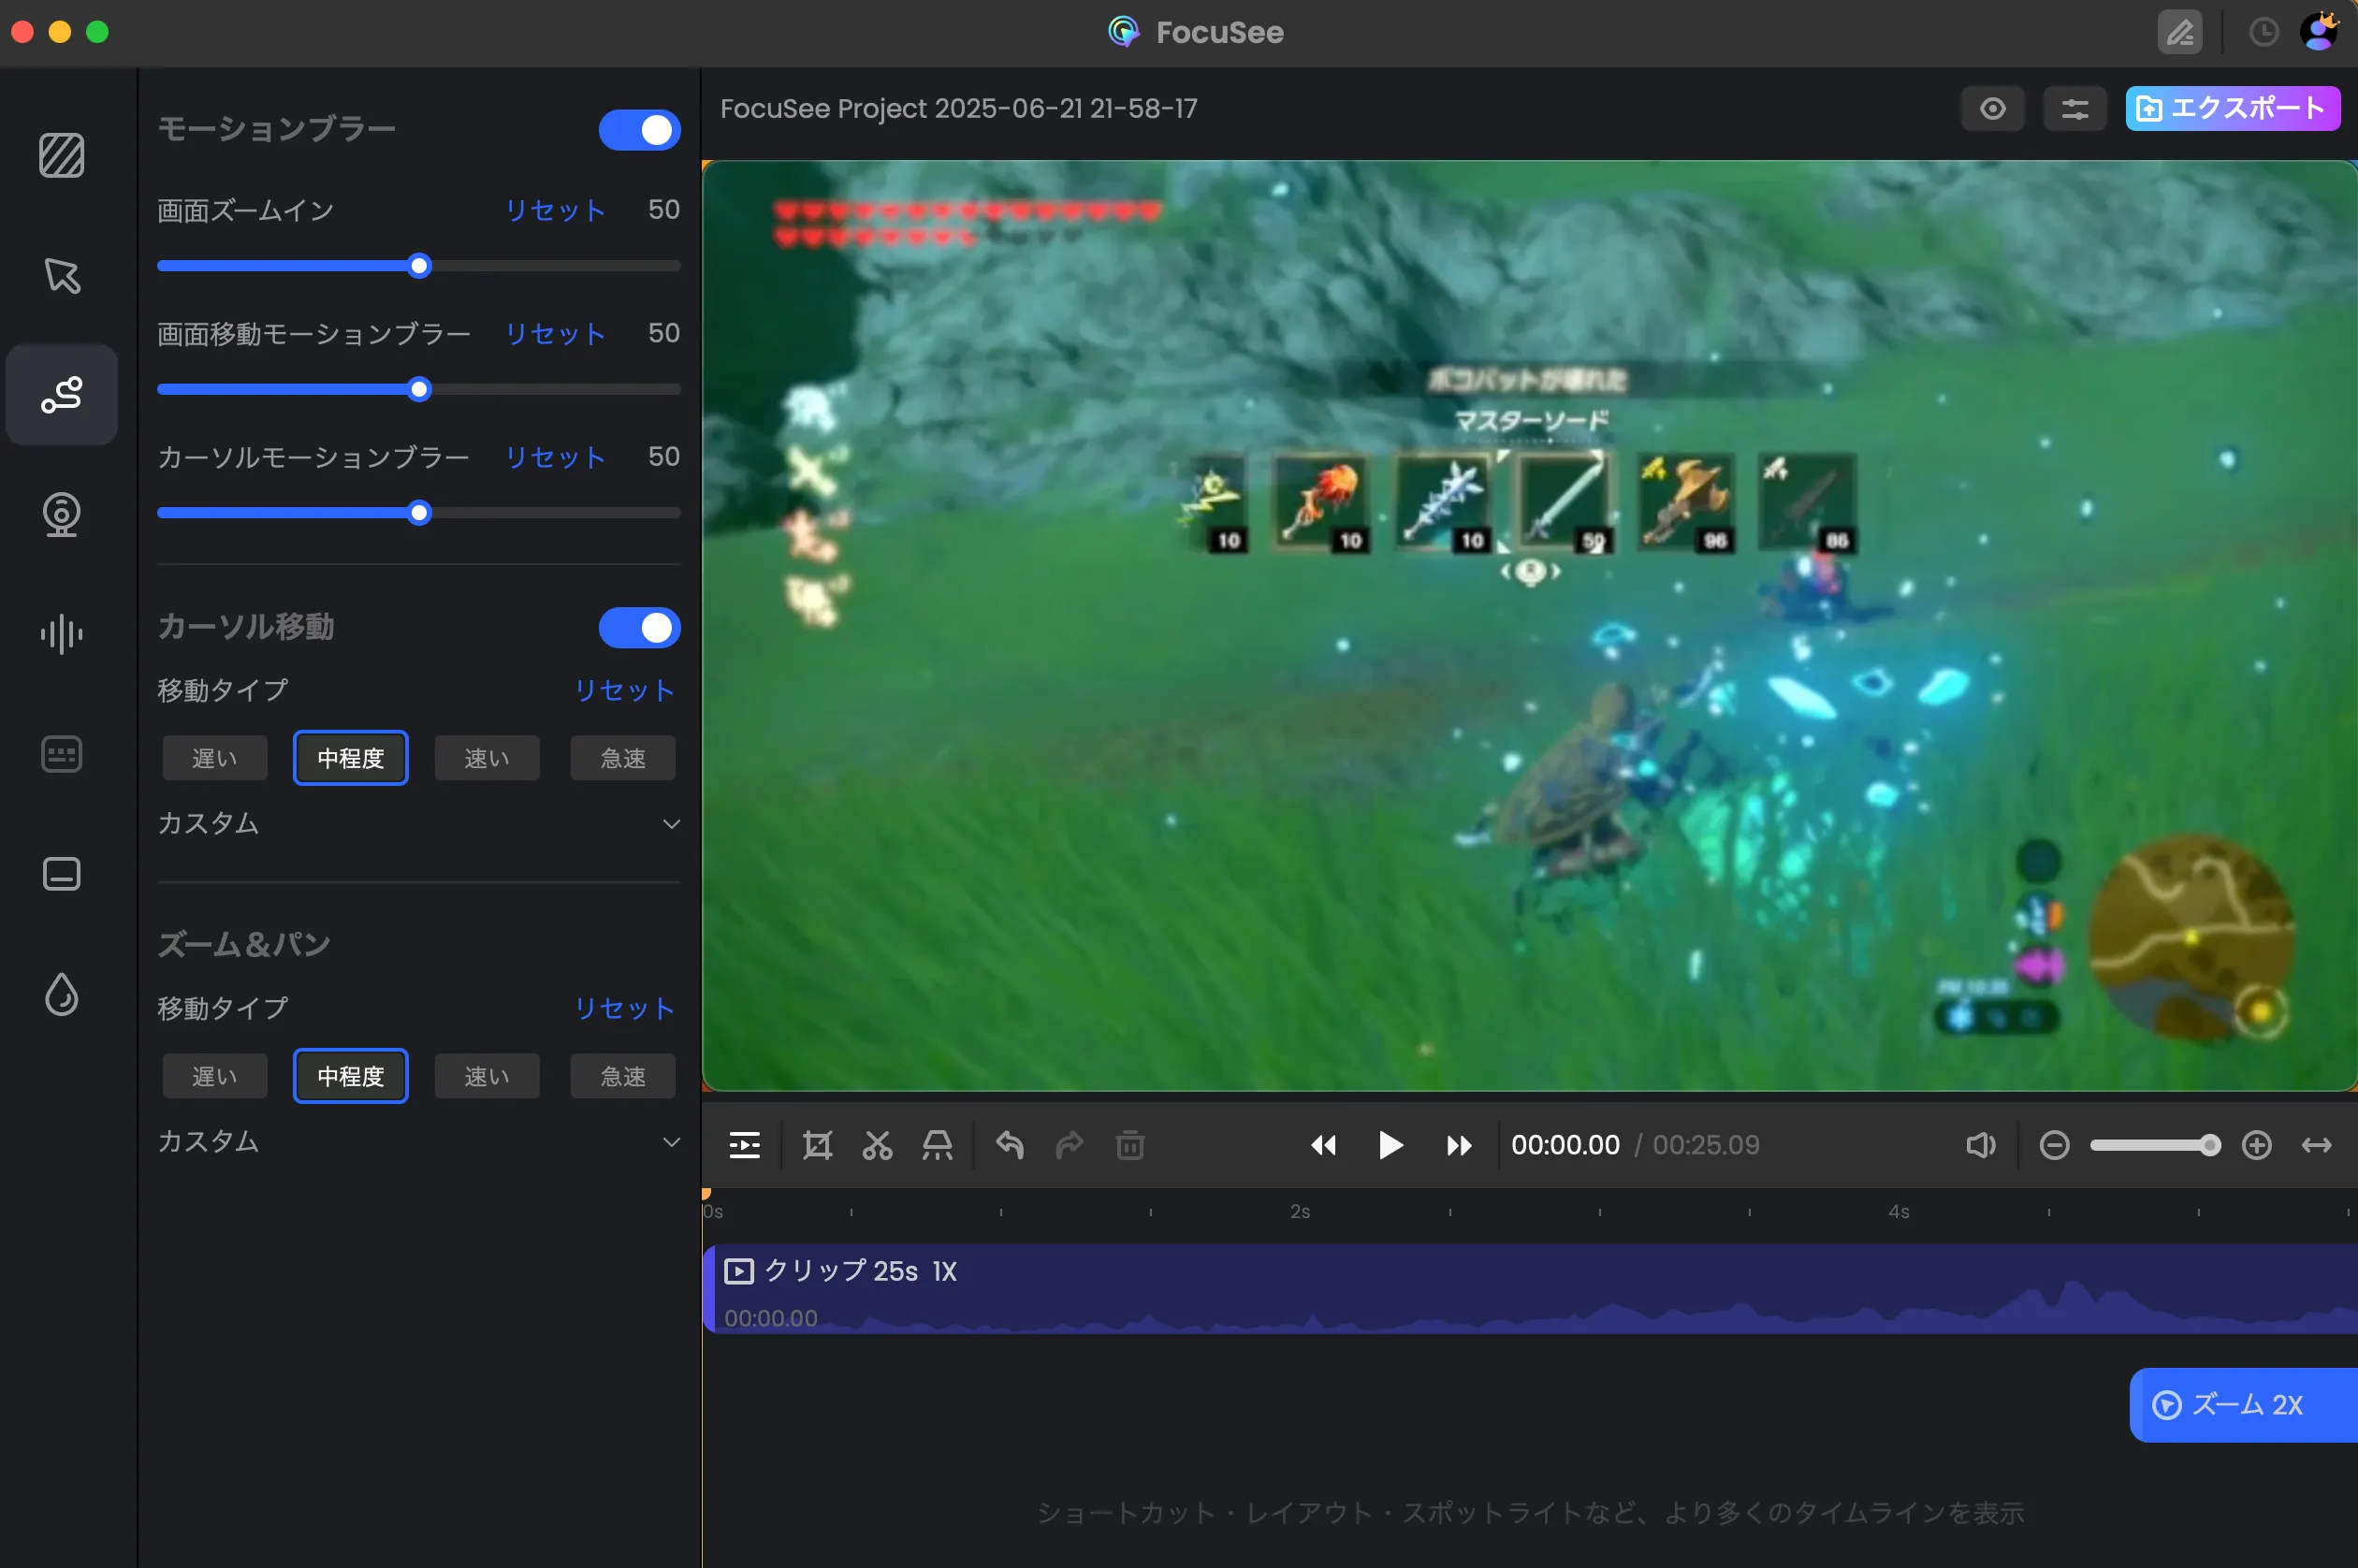Open the adjustment sliders settings button

(x=2075, y=108)
